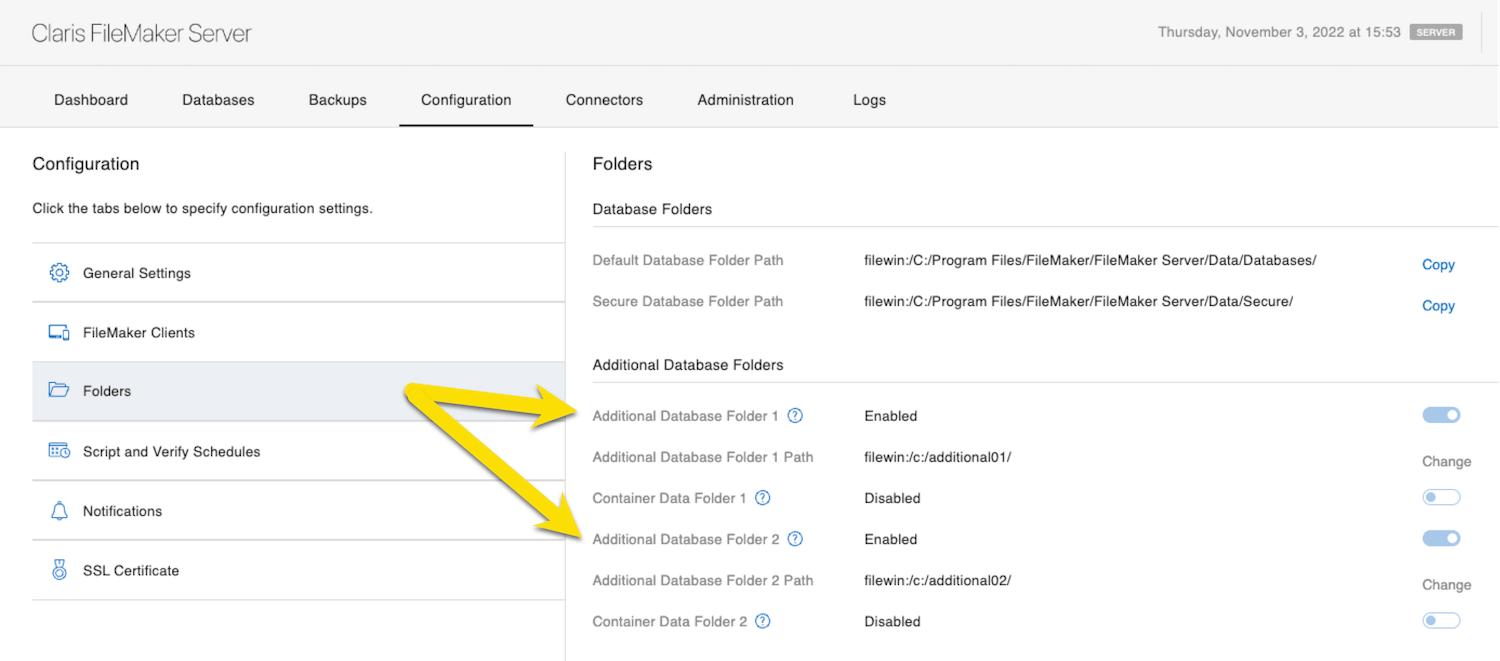Viewport: 1500px width, 661px height.
Task: Open Script and Verify Schedules section
Action: pos(298,451)
